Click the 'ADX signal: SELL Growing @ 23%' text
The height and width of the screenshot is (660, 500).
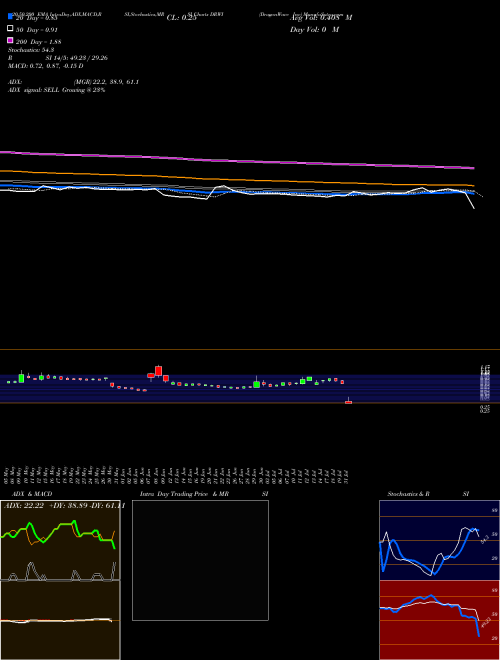pos(56,90)
